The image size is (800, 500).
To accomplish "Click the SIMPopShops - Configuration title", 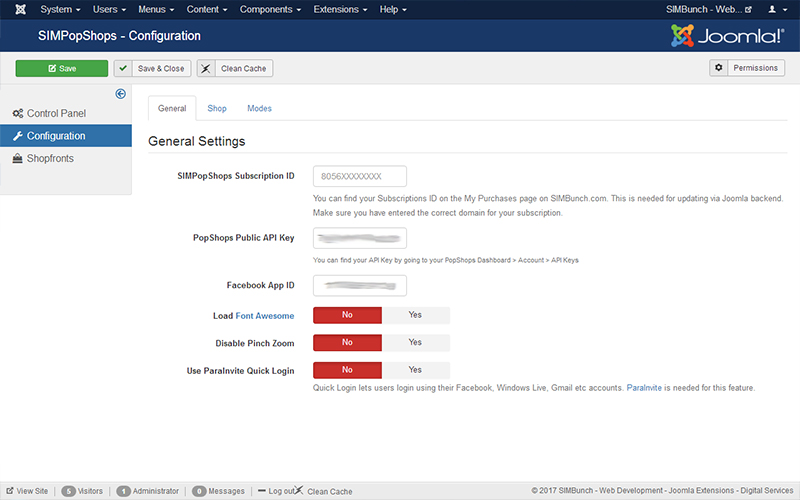I will tap(119, 36).
